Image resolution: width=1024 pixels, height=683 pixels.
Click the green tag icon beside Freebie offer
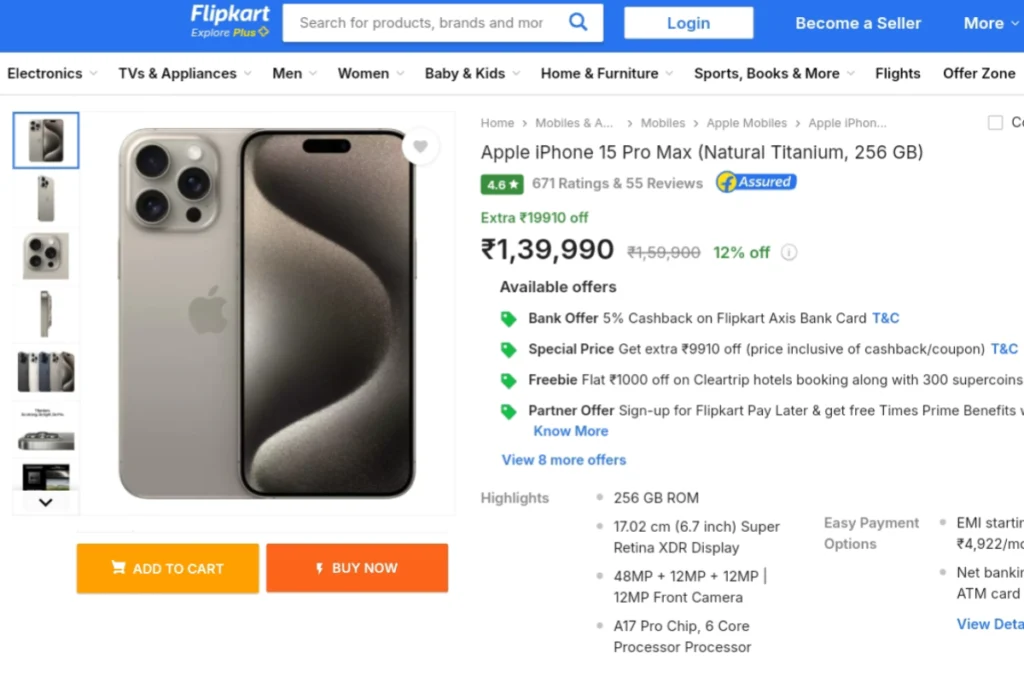[x=508, y=380]
